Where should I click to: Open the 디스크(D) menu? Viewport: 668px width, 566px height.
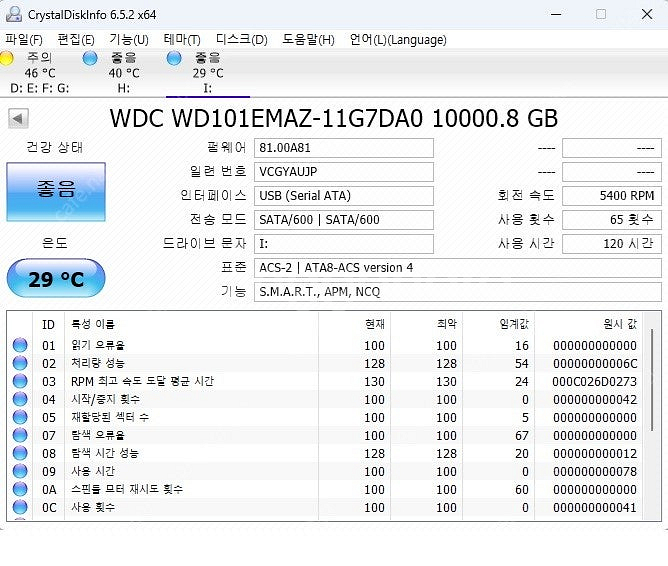tap(242, 40)
